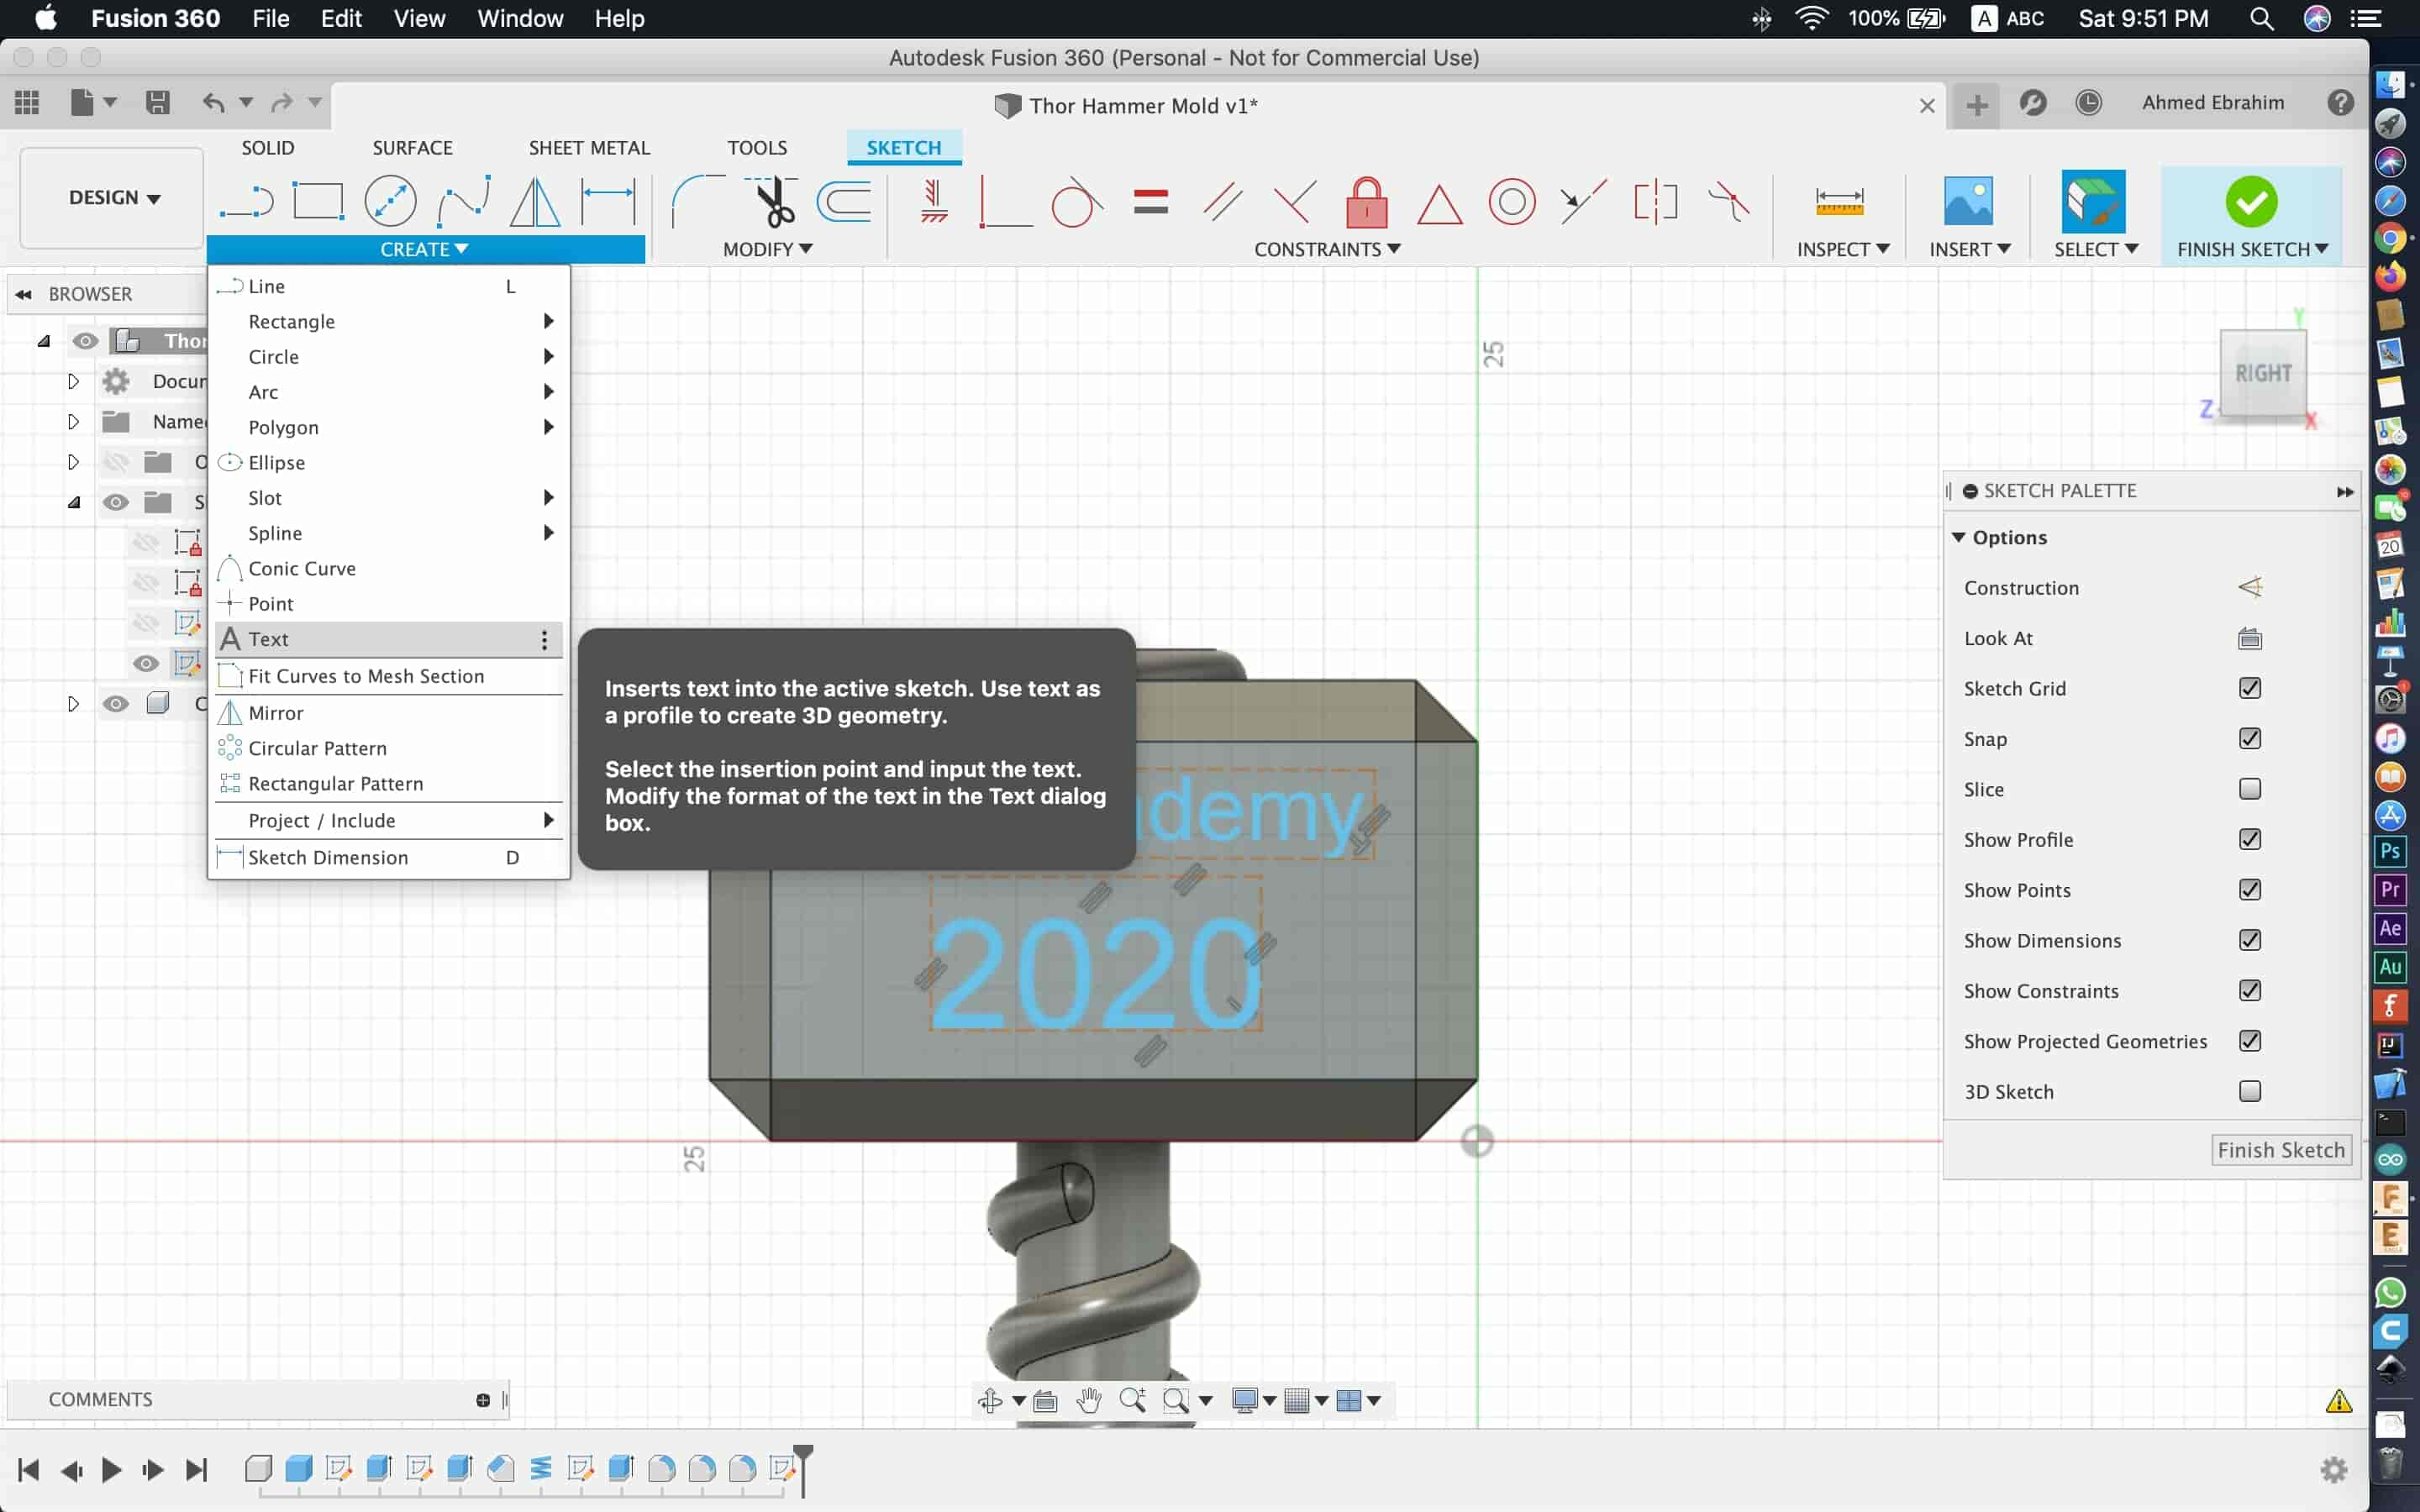Open Ahmed Ebrahim account menu
The width and height of the screenshot is (2420, 1512).
pos(2213,102)
